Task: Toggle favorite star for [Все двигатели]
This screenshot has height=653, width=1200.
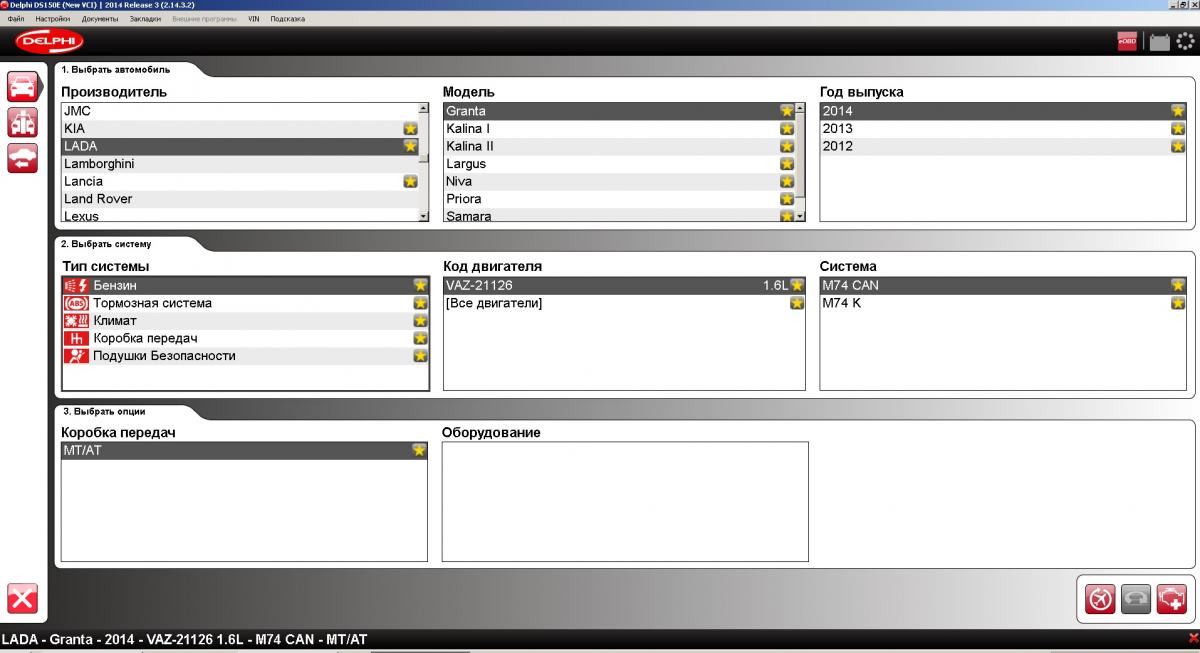Action: click(x=797, y=303)
